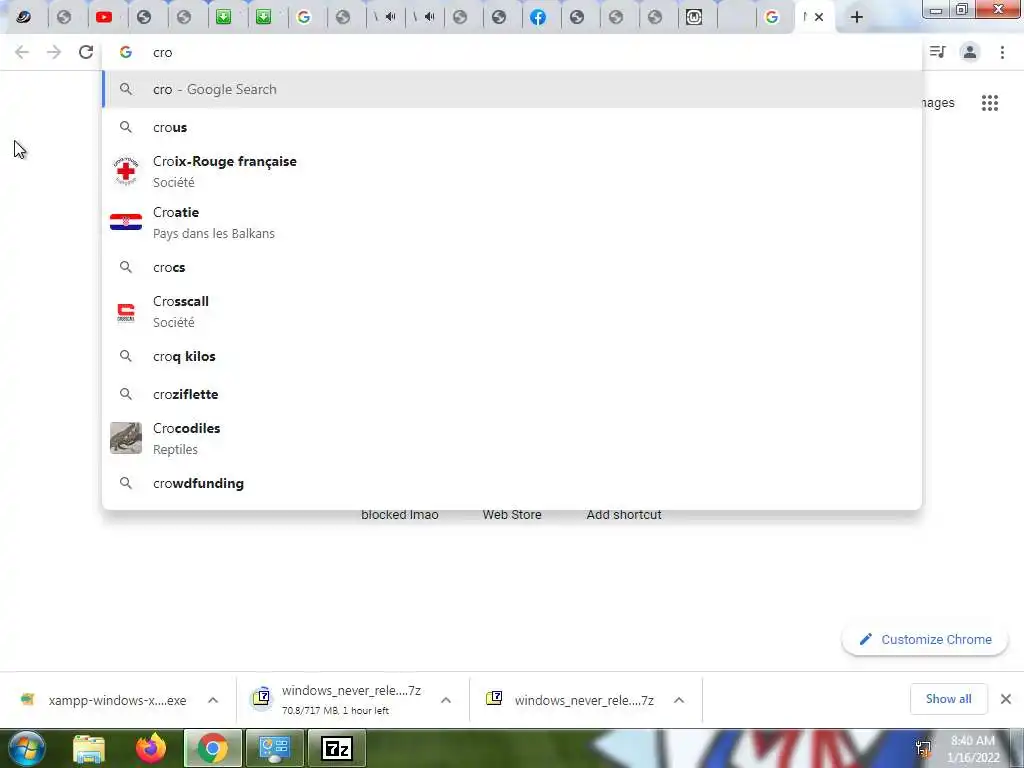Click the Google G icon in the omnibox
The image size is (1024, 768).
(125, 52)
